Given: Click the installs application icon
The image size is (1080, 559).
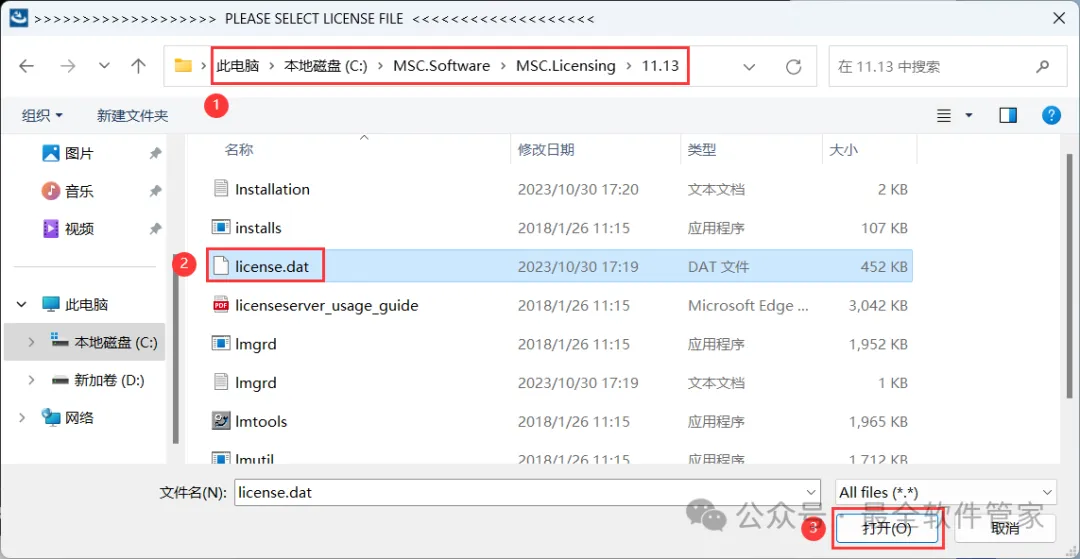Looking at the screenshot, I should click(x=220, y=227).
